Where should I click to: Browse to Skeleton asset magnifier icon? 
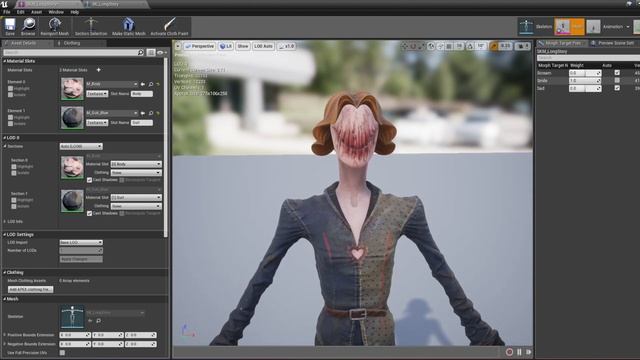click(98, 321)
